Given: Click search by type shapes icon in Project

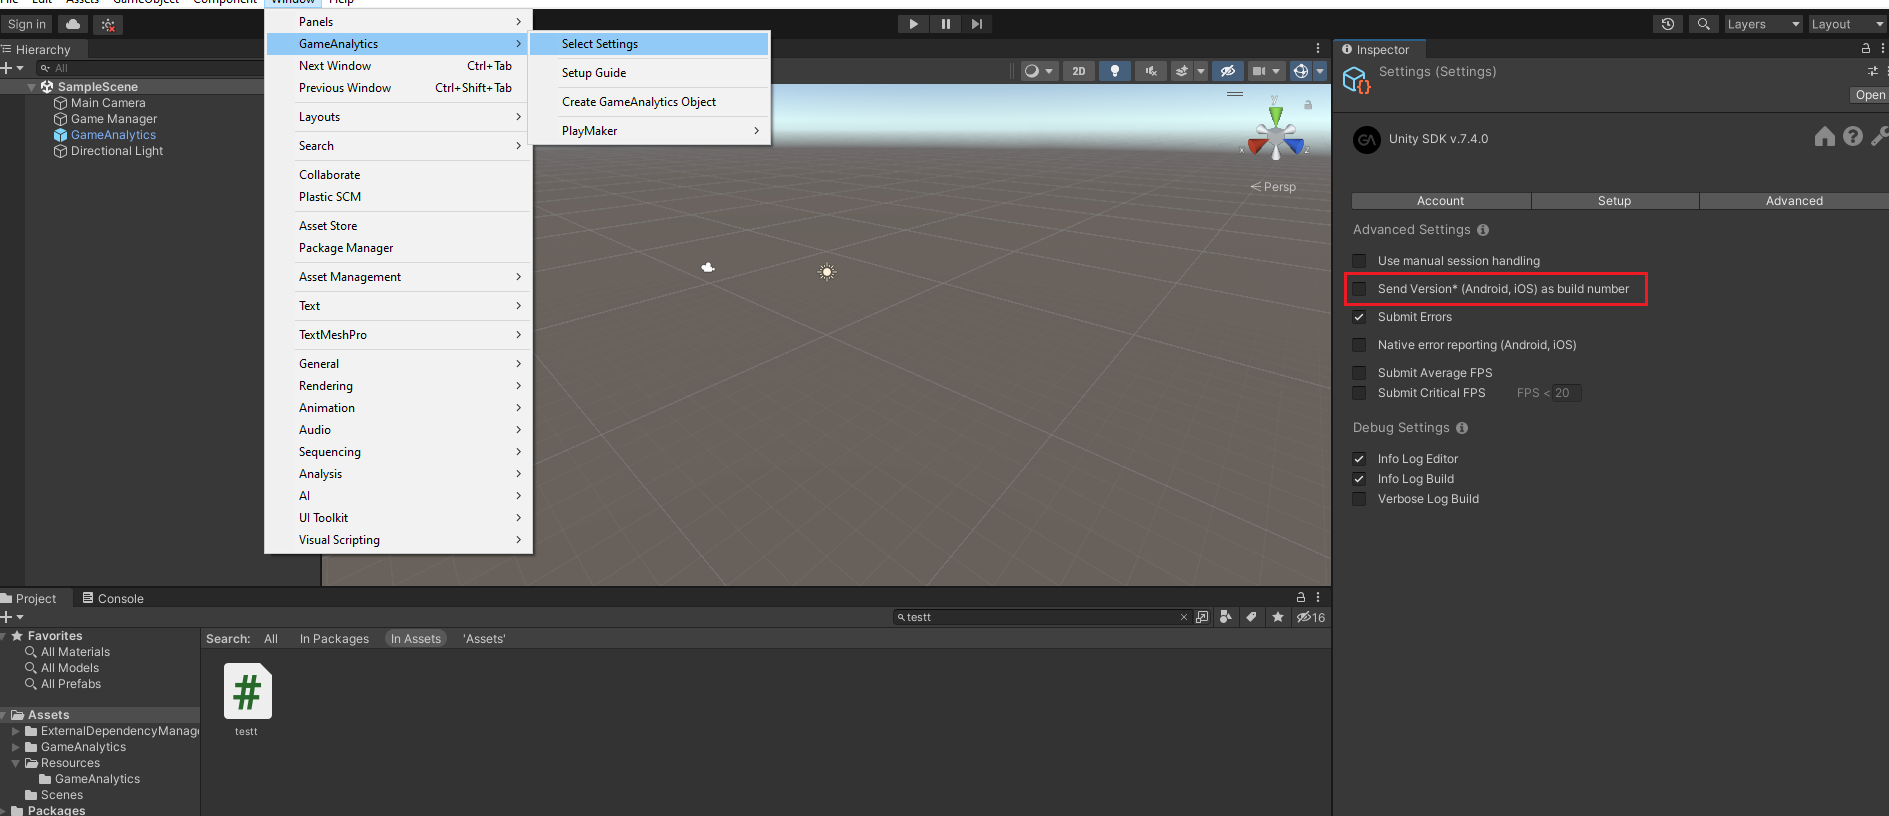Looking at the screenshot, I should [1226, 617].
